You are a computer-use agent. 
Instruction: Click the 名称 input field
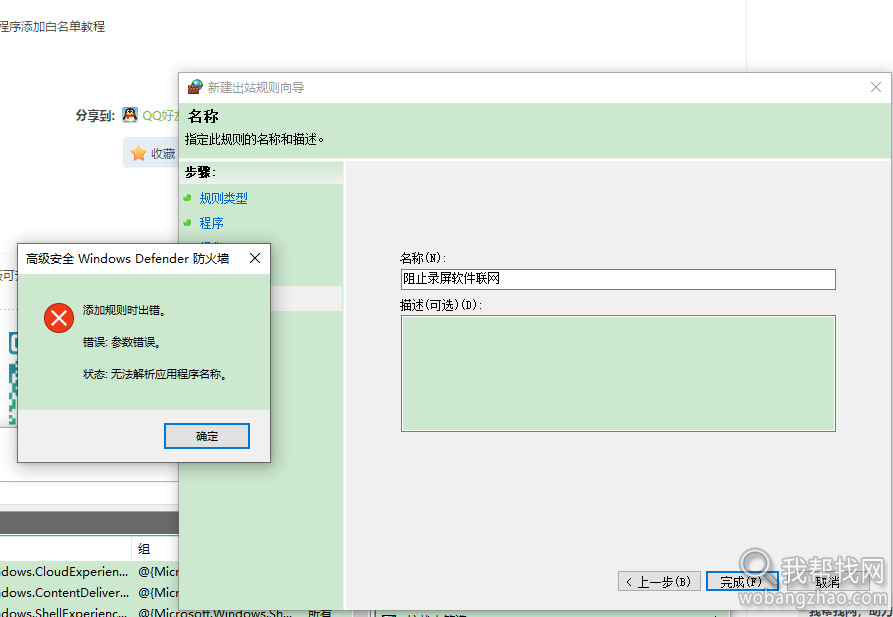coord(618,279)
